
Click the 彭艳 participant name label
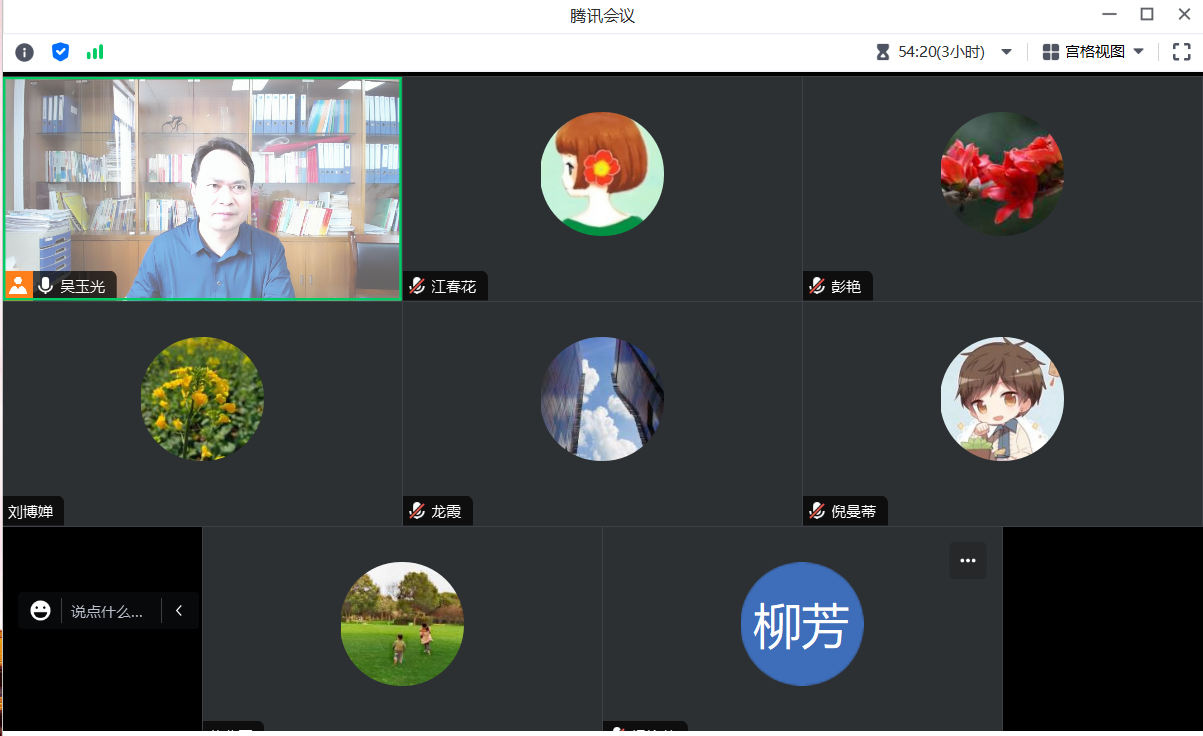(846, 287)
